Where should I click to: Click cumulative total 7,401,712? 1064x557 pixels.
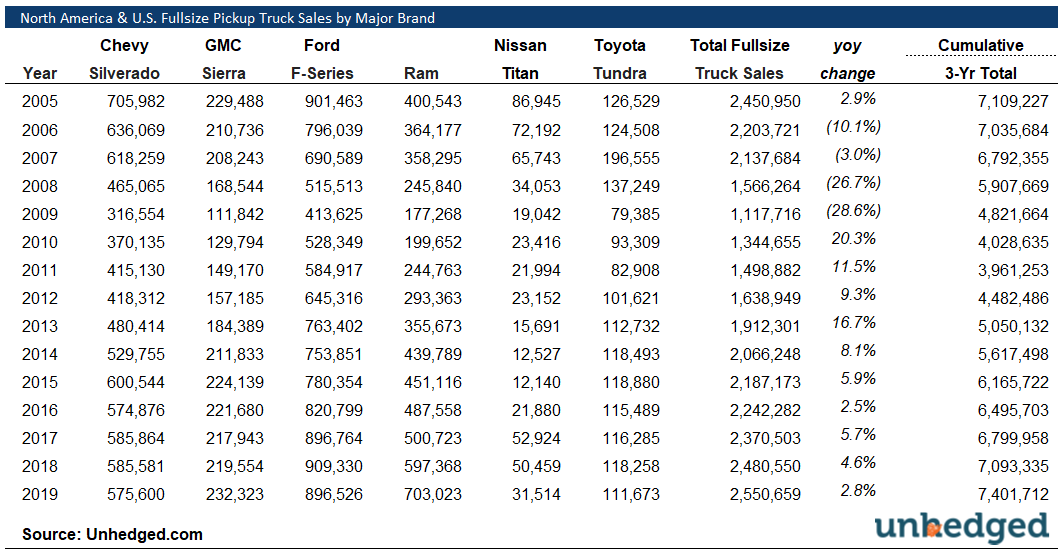1013,495
